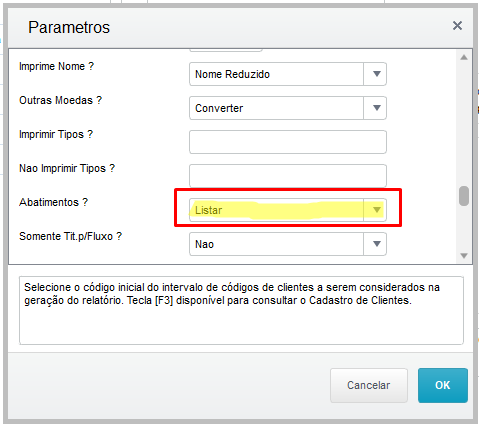Click the scrollbar up arrow
The image size is (479, 424).
point(464,57)
